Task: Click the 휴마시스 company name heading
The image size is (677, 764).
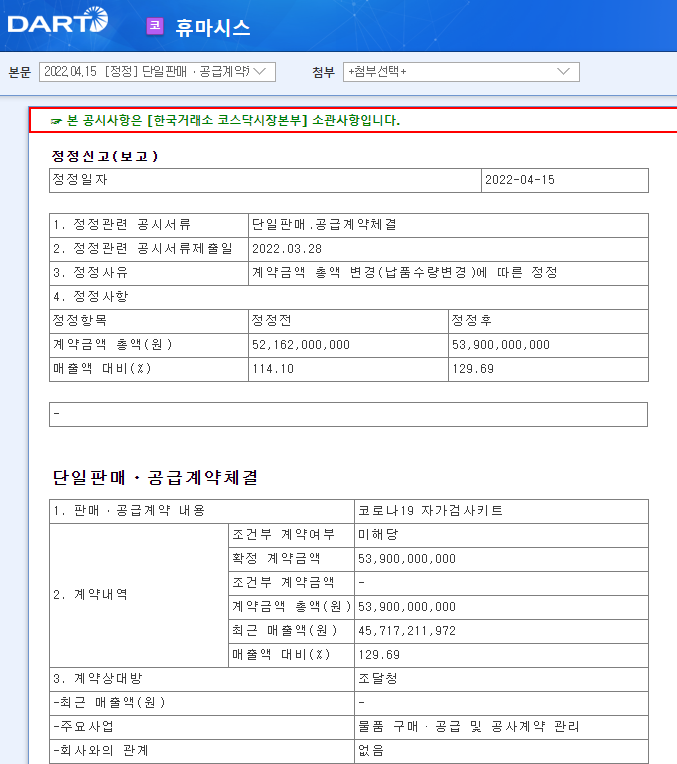Action: [x=213, y=27]
